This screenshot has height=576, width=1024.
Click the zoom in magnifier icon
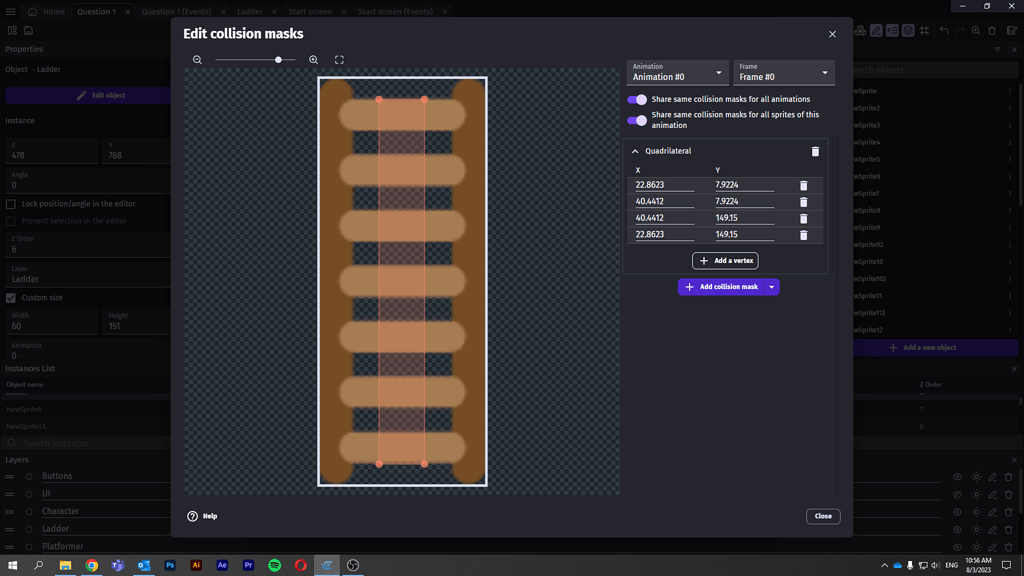coord(314,60)
